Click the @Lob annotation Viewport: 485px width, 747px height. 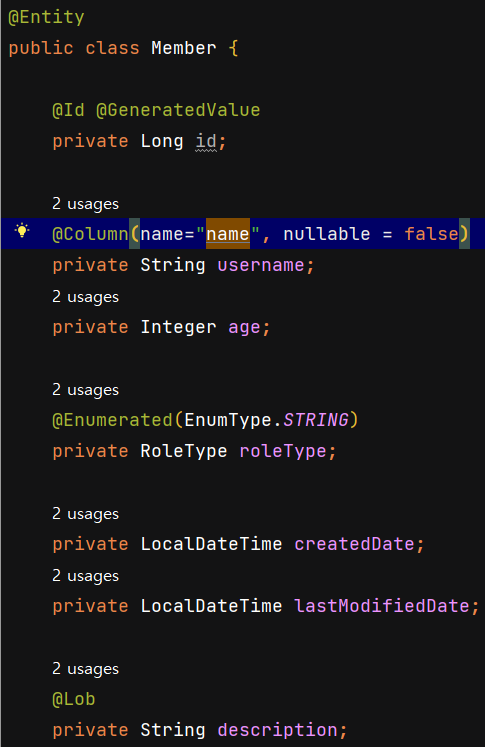74,699
